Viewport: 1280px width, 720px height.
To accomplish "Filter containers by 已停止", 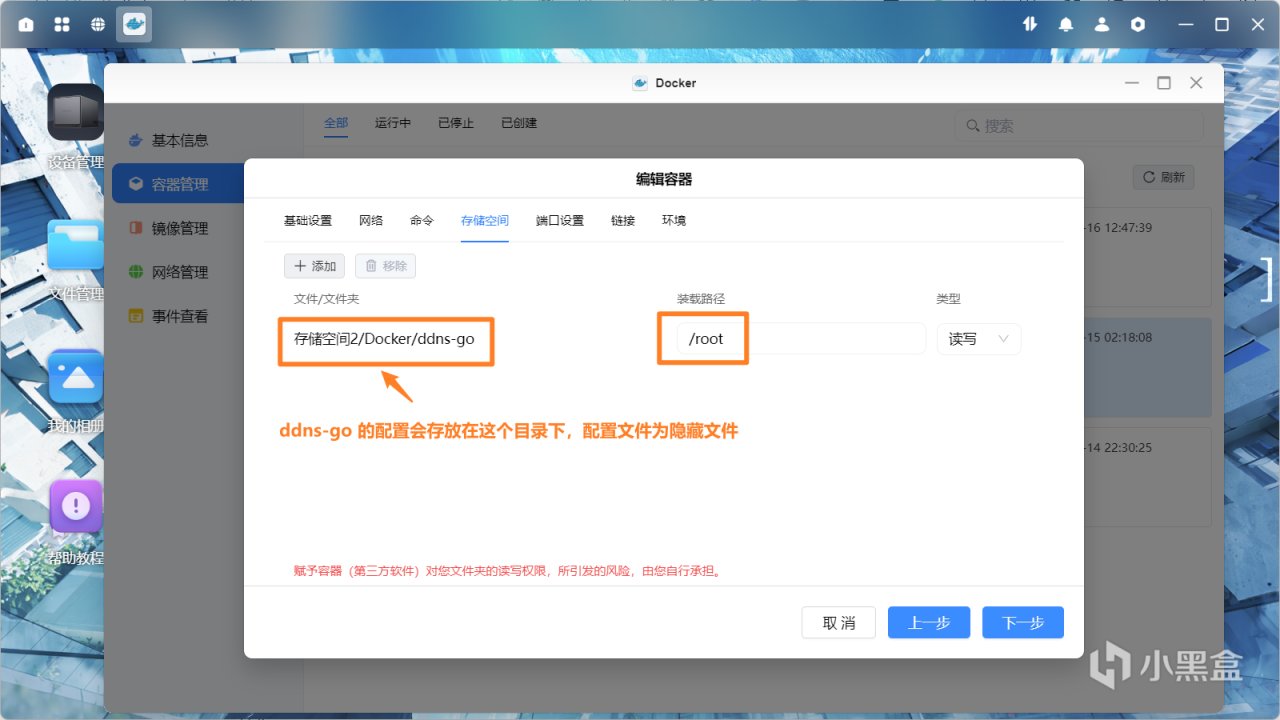I will coord(456,123).
